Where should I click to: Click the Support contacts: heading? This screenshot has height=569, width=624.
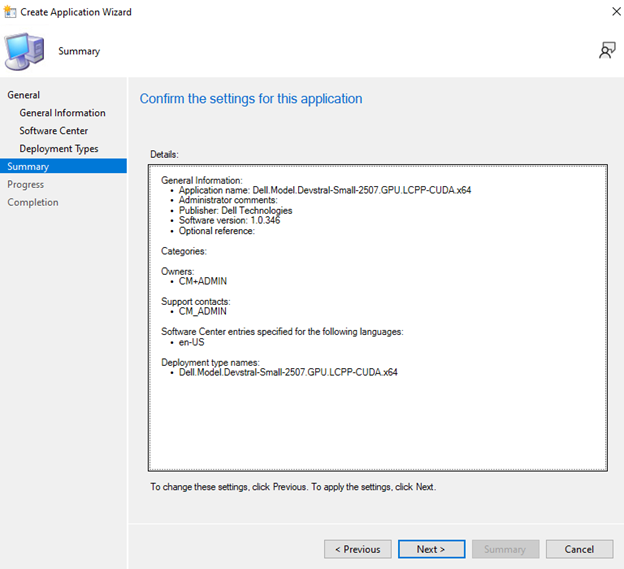(x=195, y=302)
